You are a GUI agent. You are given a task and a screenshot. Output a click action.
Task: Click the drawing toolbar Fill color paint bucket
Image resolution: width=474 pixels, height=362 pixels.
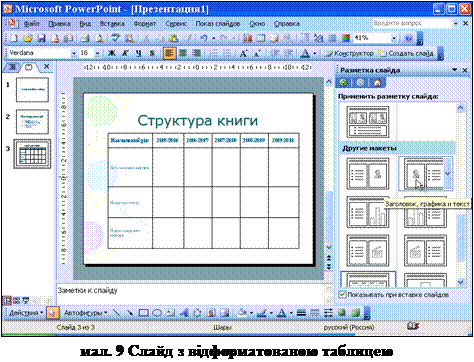tap(243, 313)
